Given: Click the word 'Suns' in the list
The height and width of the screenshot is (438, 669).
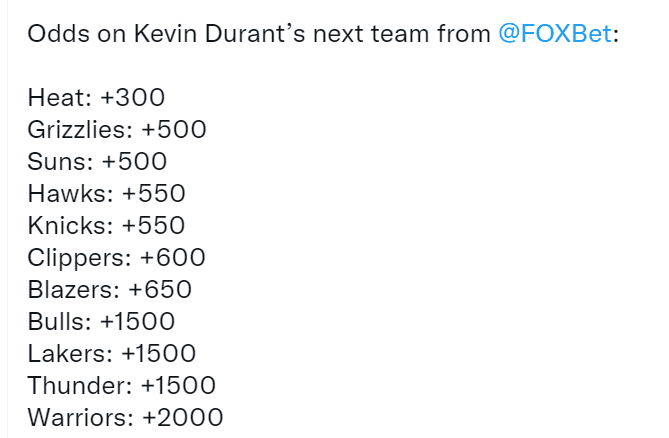Looking at the screenshot, I should pos(56,162).
